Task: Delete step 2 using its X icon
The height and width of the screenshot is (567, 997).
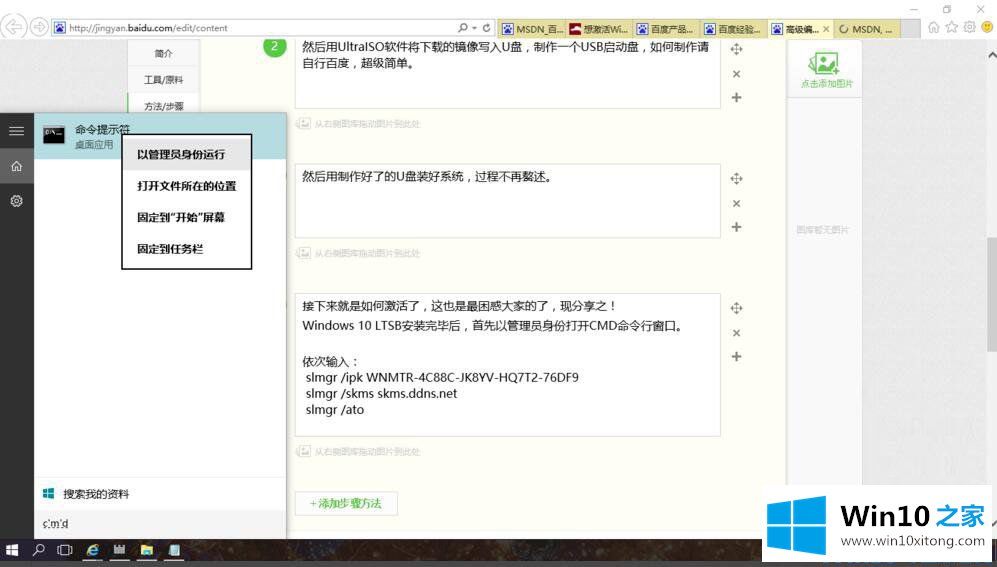Action: click(736, 74)
